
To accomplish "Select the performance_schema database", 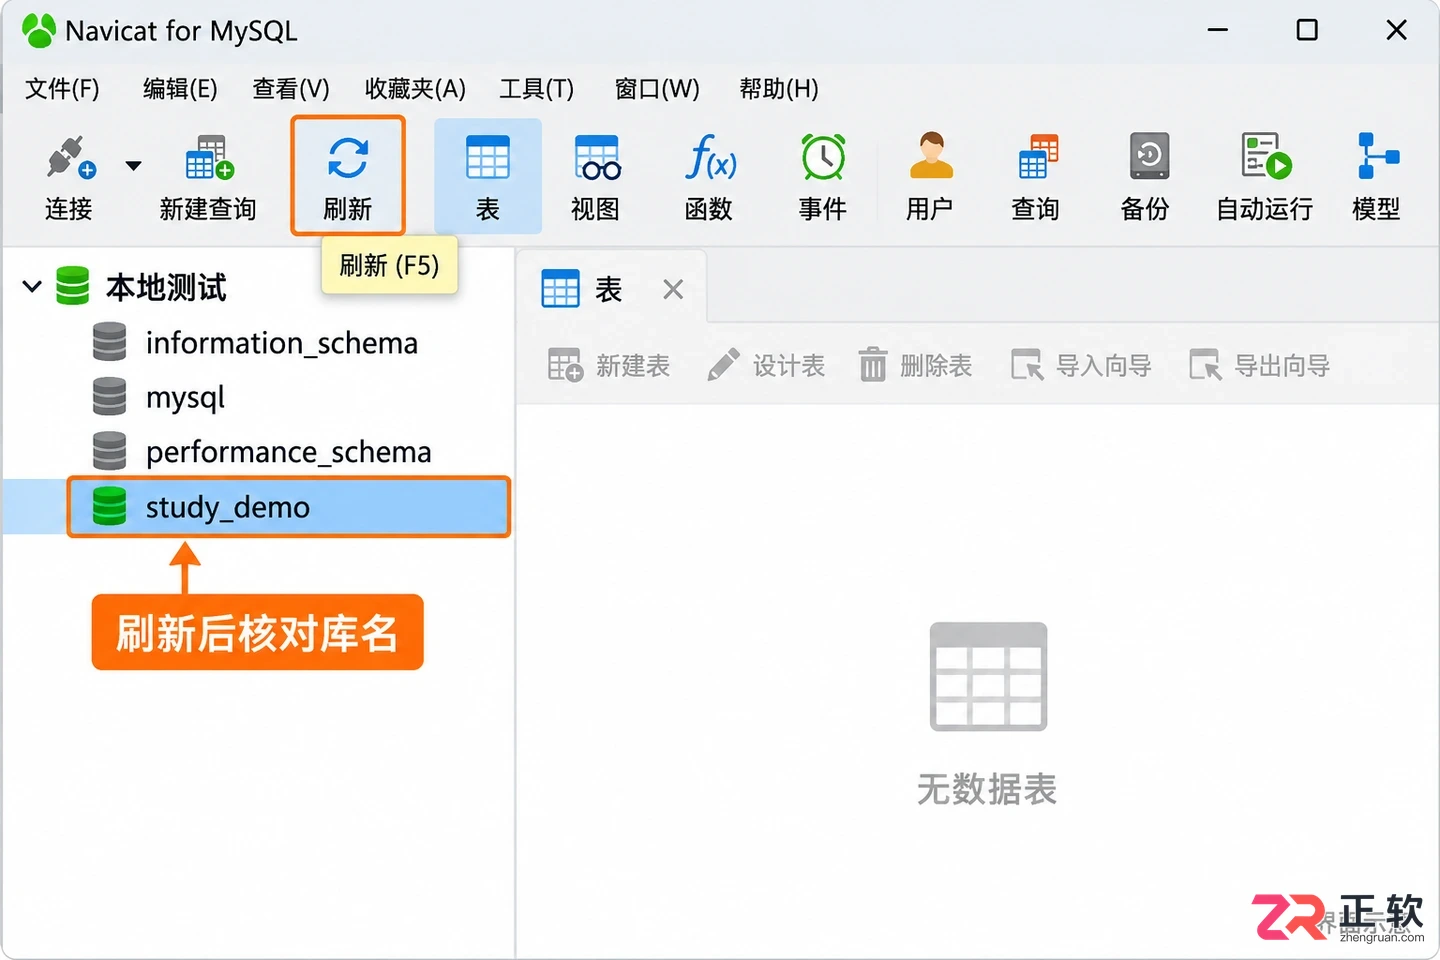I will tap(289, 452).
